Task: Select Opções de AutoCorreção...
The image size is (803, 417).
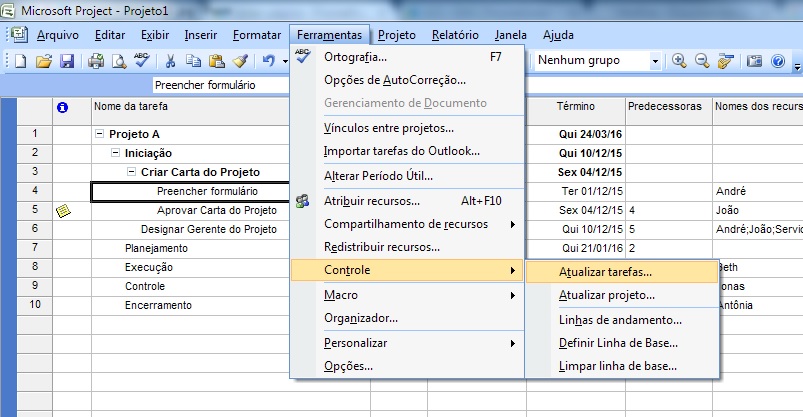Action: pos(407,80)
